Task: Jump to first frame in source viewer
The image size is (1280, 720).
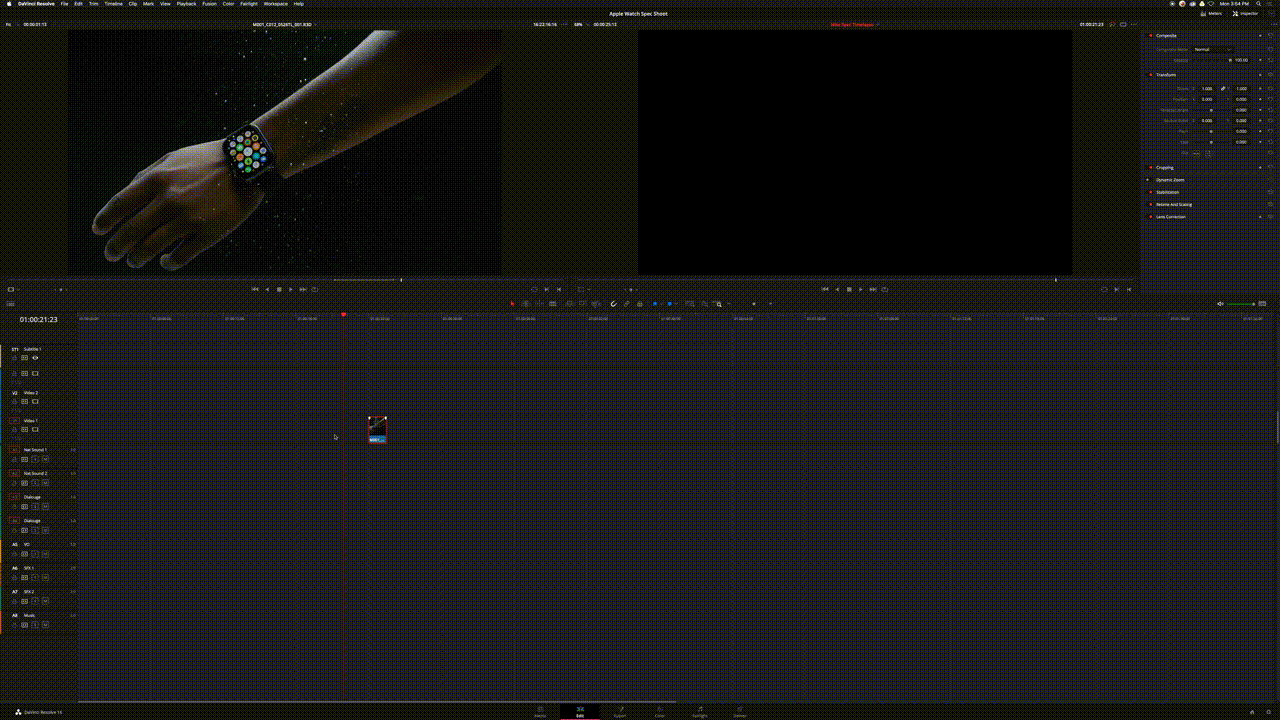Action: click(x=255, y=289)
